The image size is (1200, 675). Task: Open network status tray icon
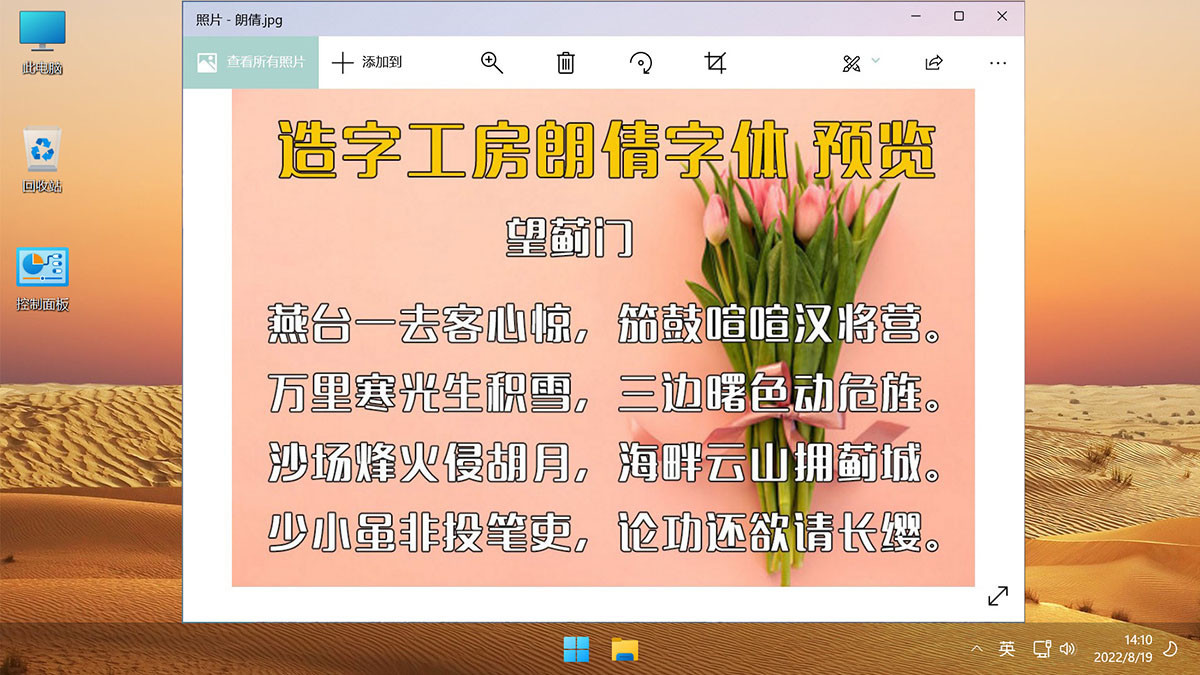(1041, 649)
